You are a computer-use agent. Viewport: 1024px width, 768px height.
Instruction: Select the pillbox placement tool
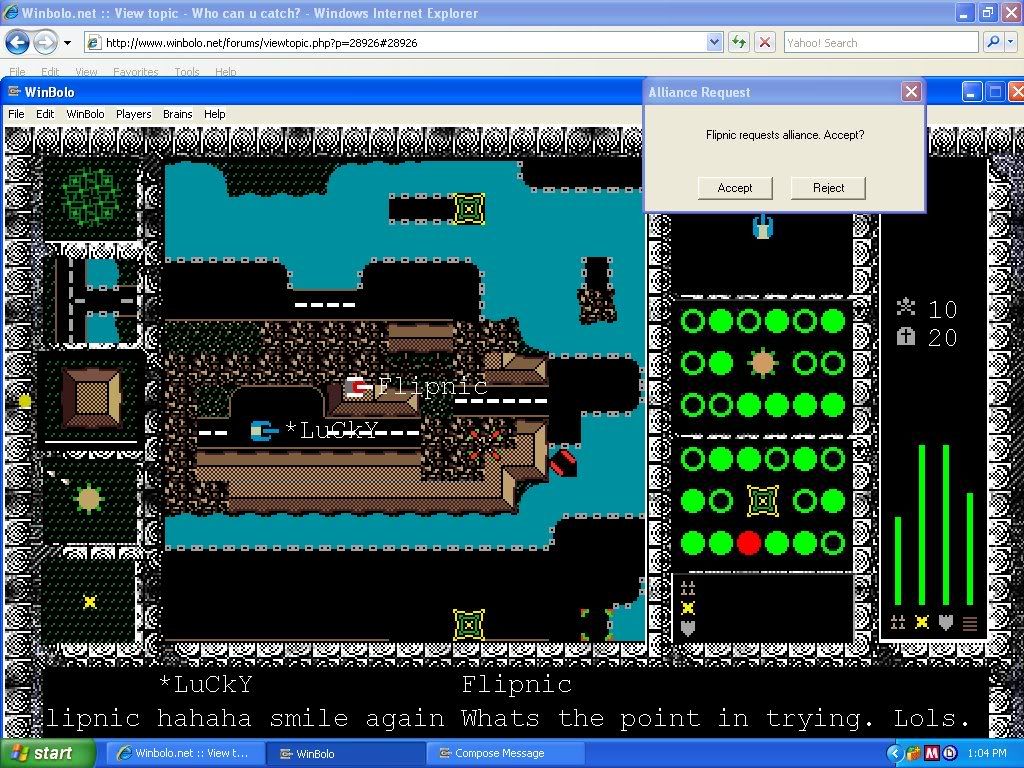pos(89,497)
